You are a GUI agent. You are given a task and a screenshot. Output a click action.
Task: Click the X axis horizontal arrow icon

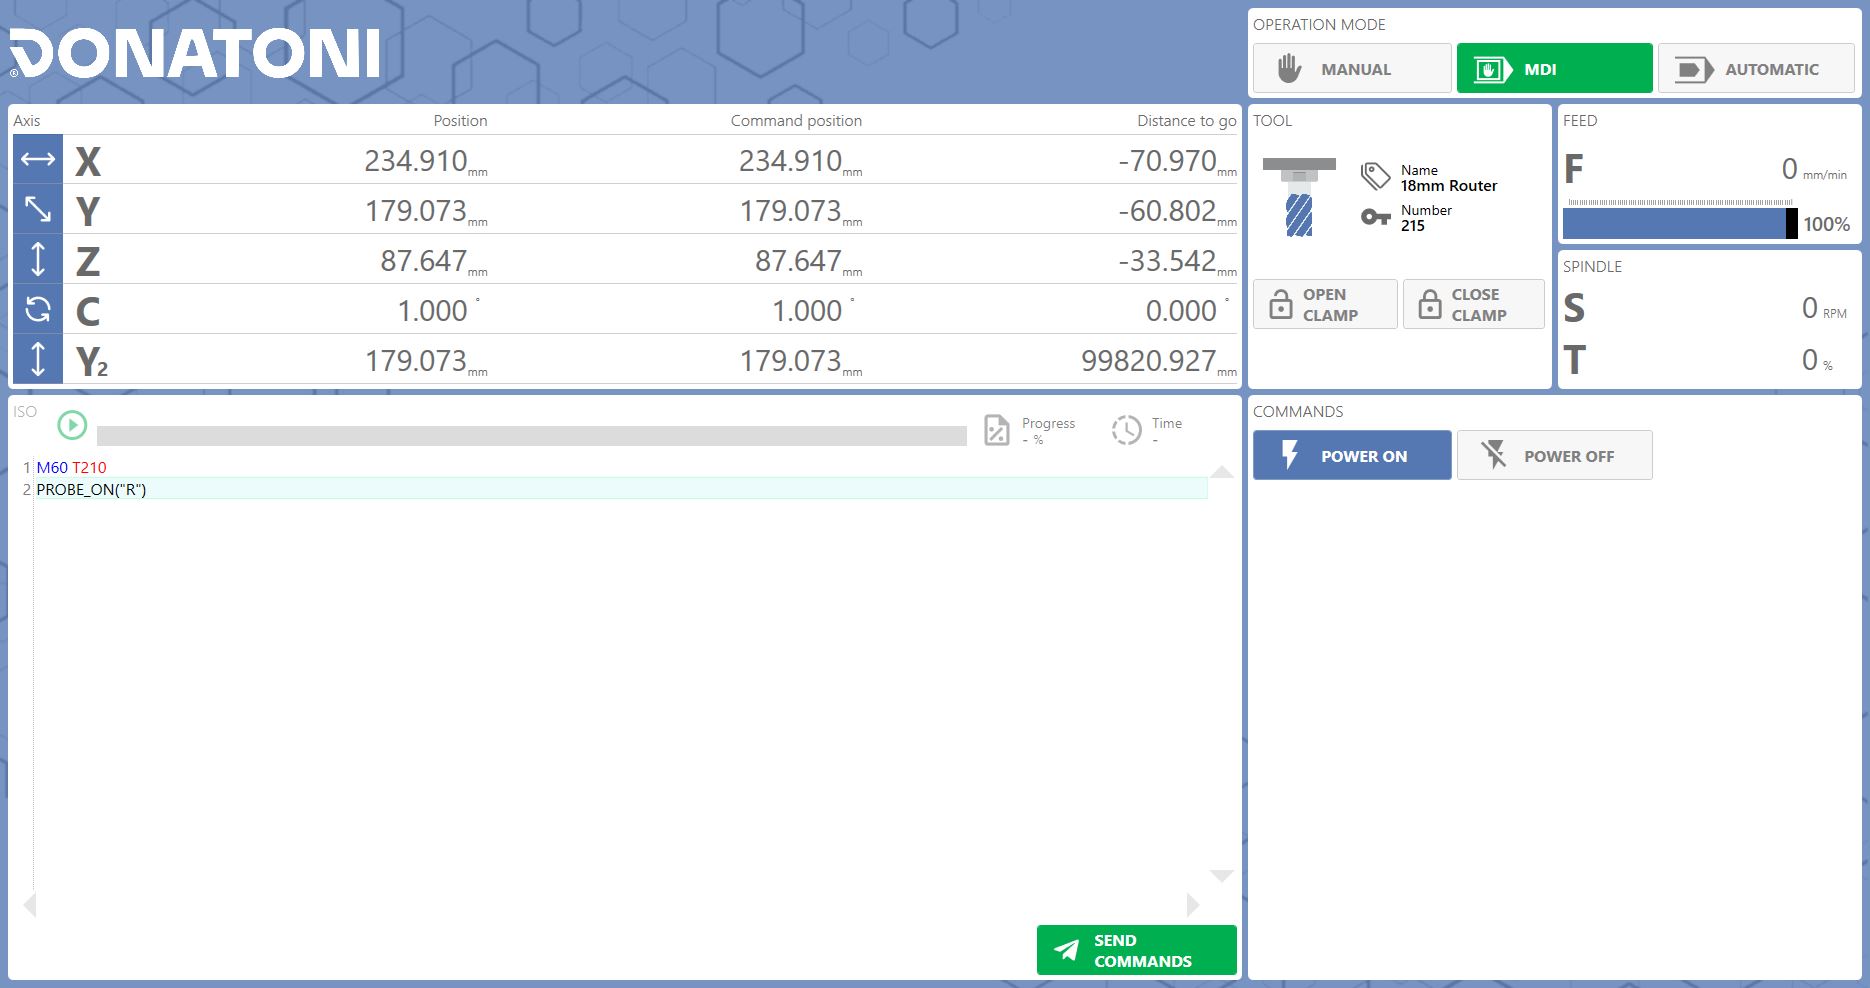38,159
